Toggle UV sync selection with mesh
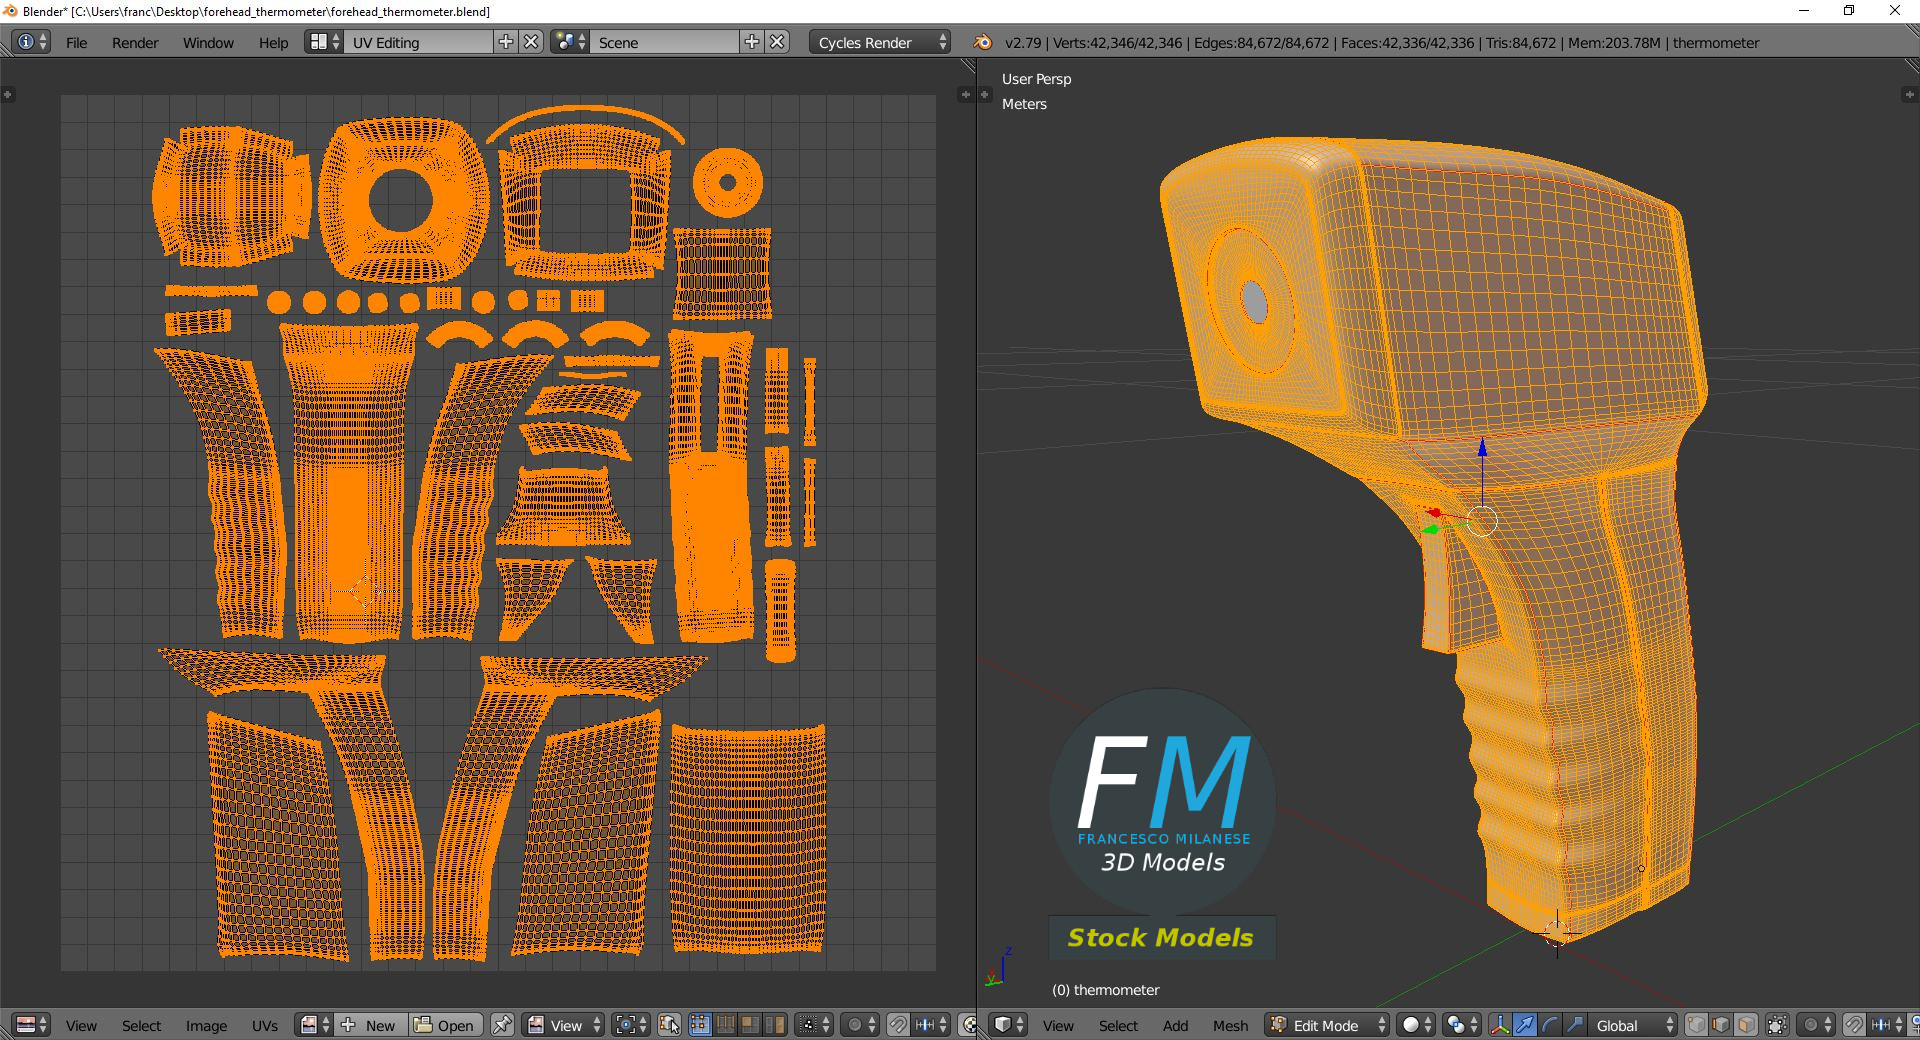The width and height of the screenshot is (1920, 1040). [669, 1025]
